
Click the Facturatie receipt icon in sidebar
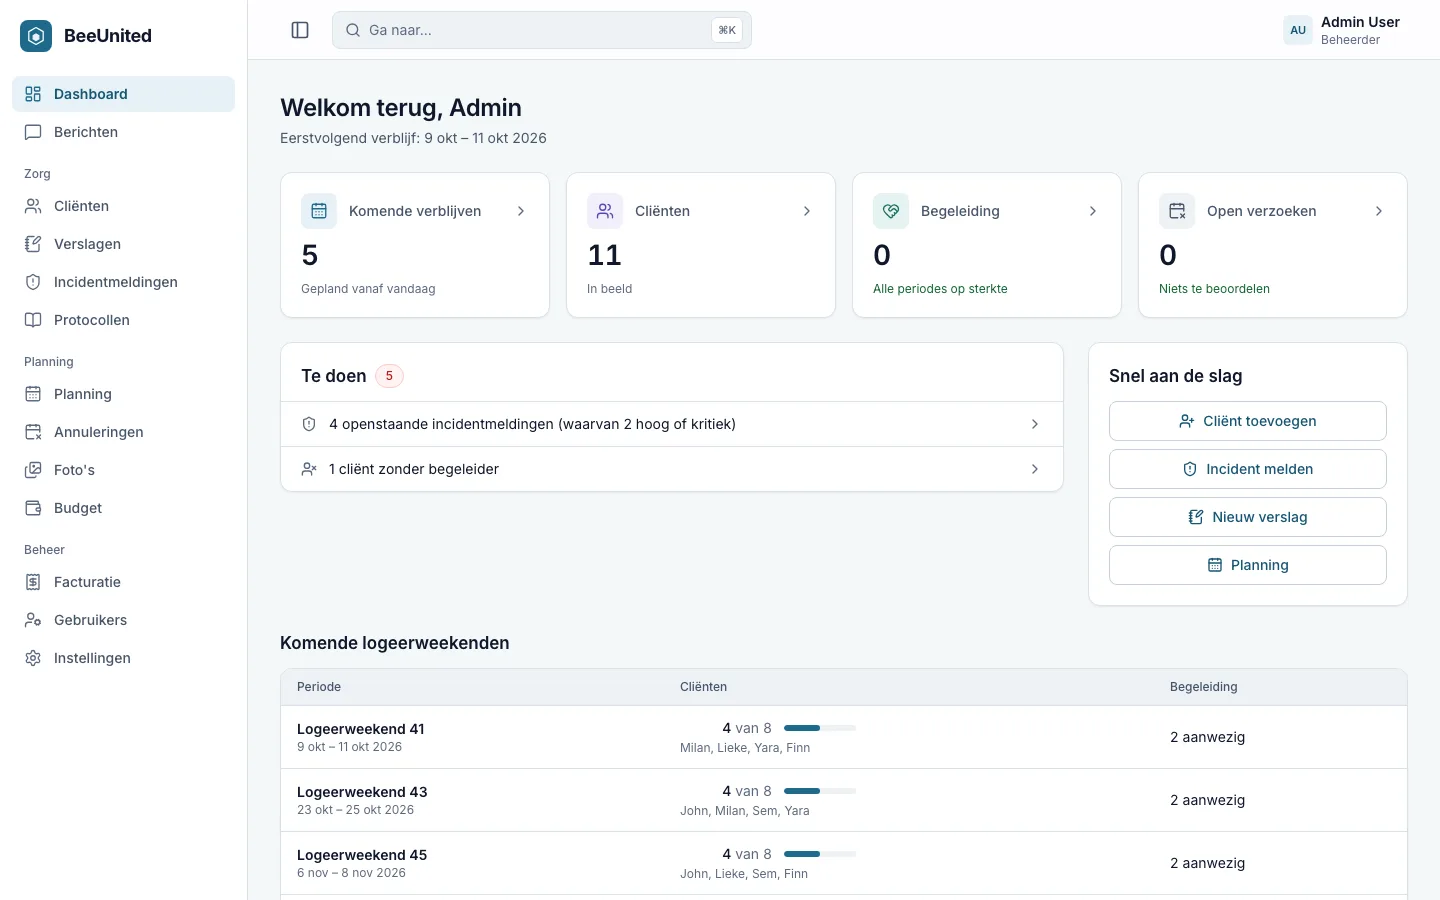point(33,582)
